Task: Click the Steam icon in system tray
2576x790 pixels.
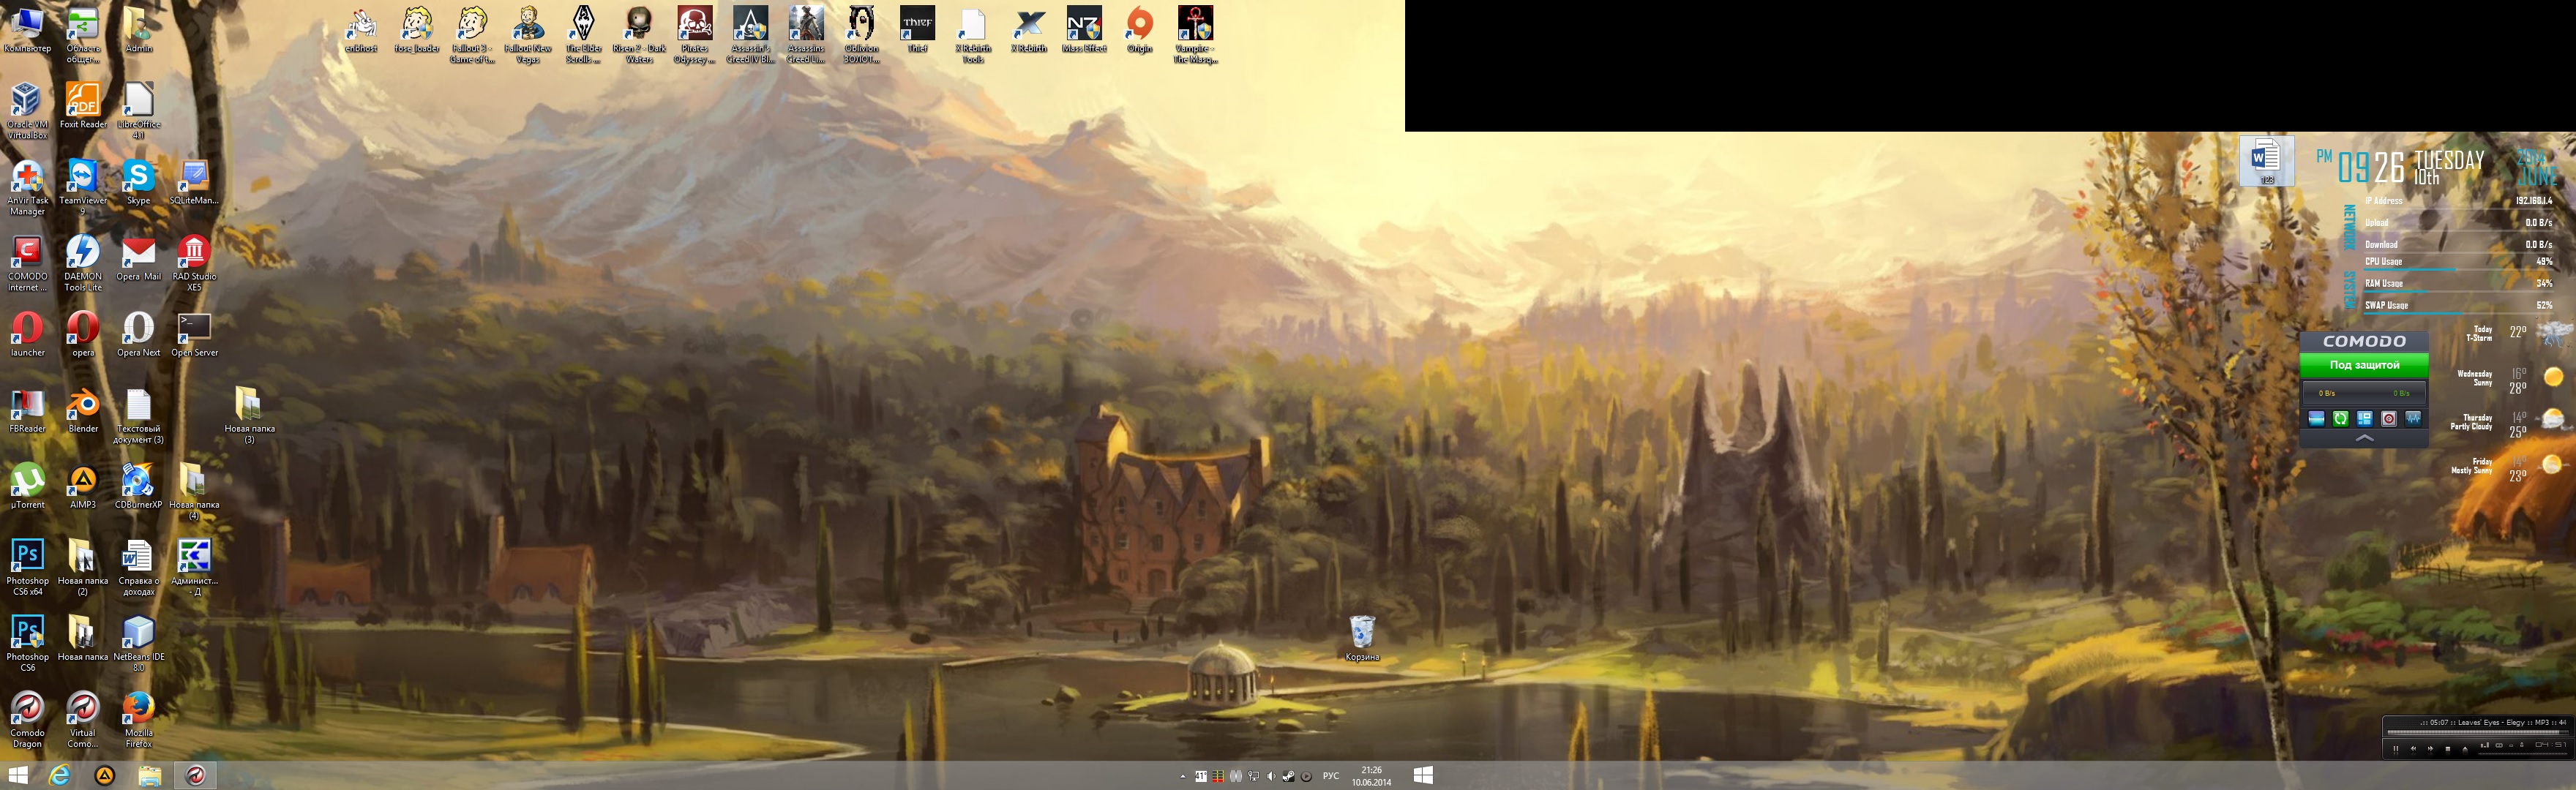Action: click(1289, 776)
